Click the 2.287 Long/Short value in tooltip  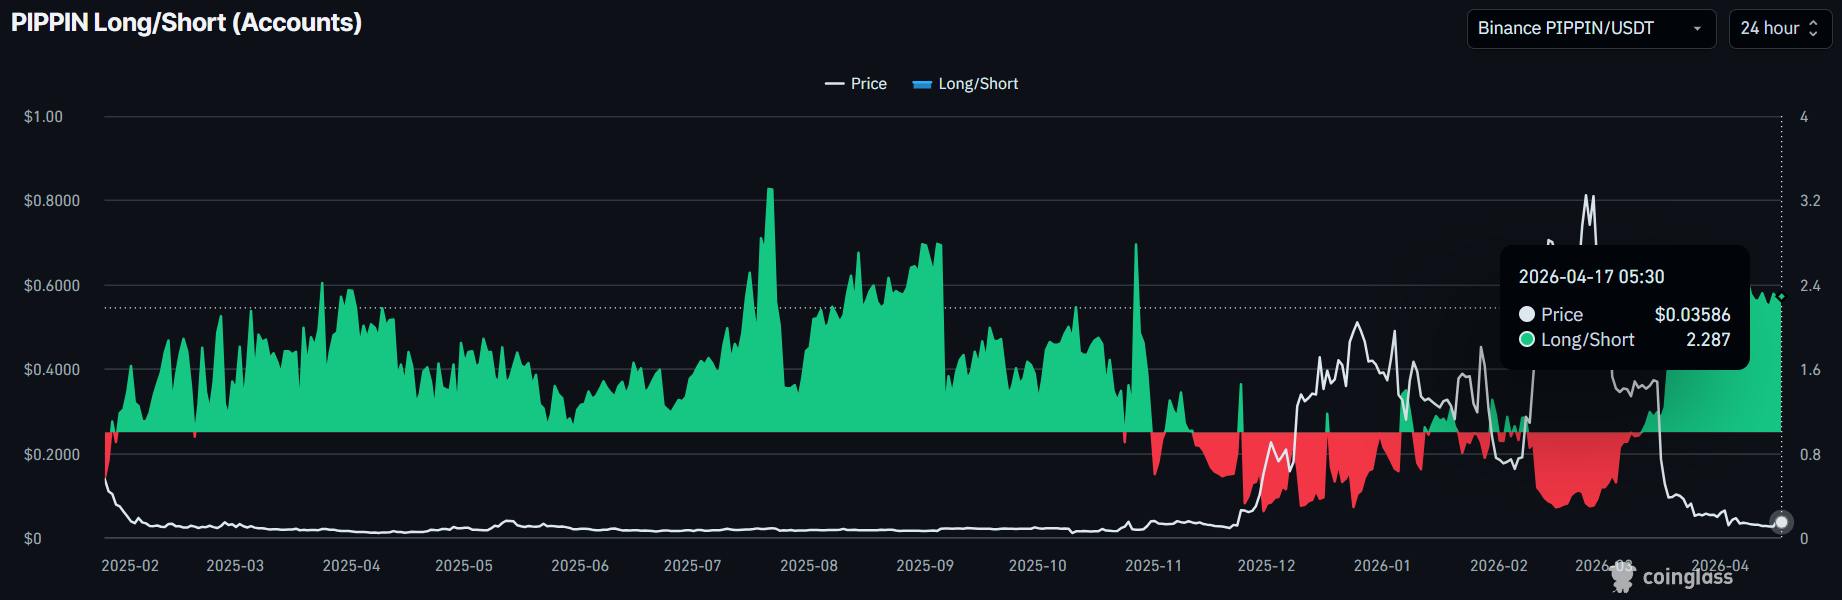click(x=1707, y=340)
